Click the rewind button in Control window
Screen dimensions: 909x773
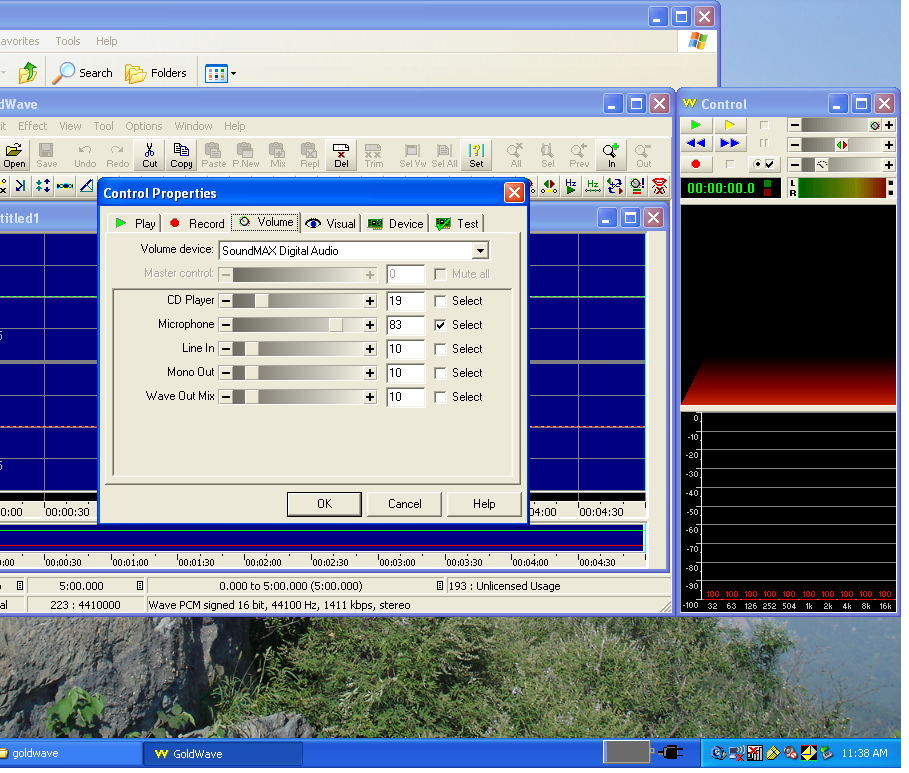(x=696, y=143)
